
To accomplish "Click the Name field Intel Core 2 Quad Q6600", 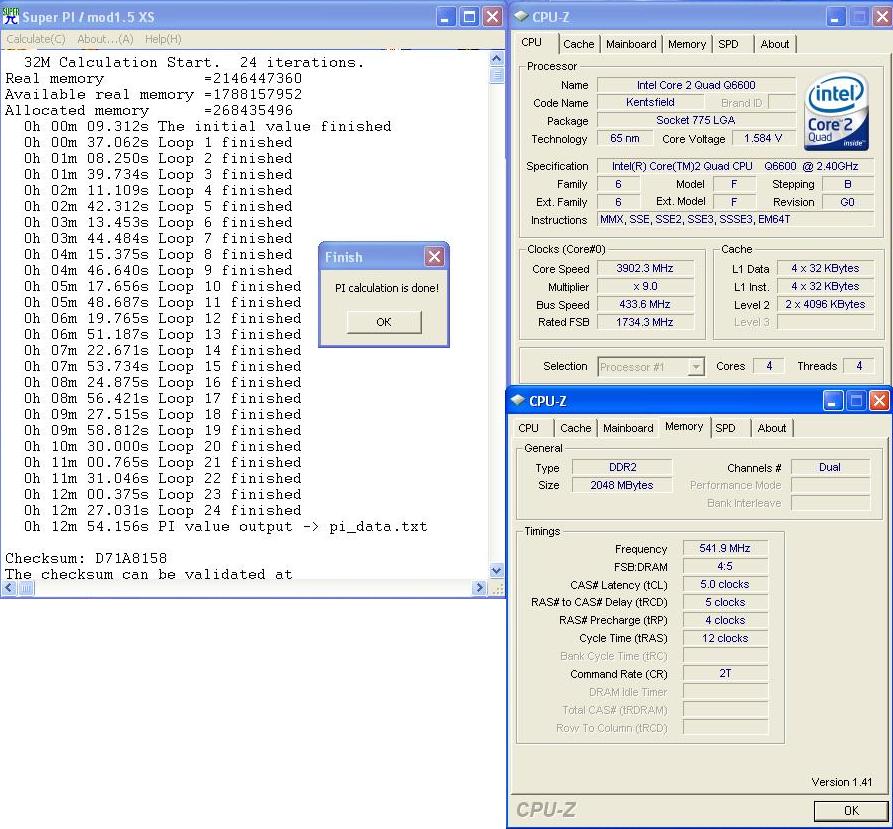I will [695, 85].
